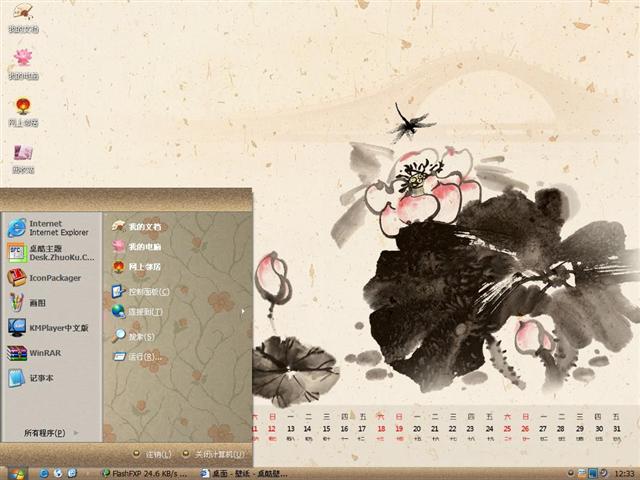The width and height of the screenshot is (640, 480).
Task: Launch Internet Explorer from the start menu
Action: coord(49,228)
